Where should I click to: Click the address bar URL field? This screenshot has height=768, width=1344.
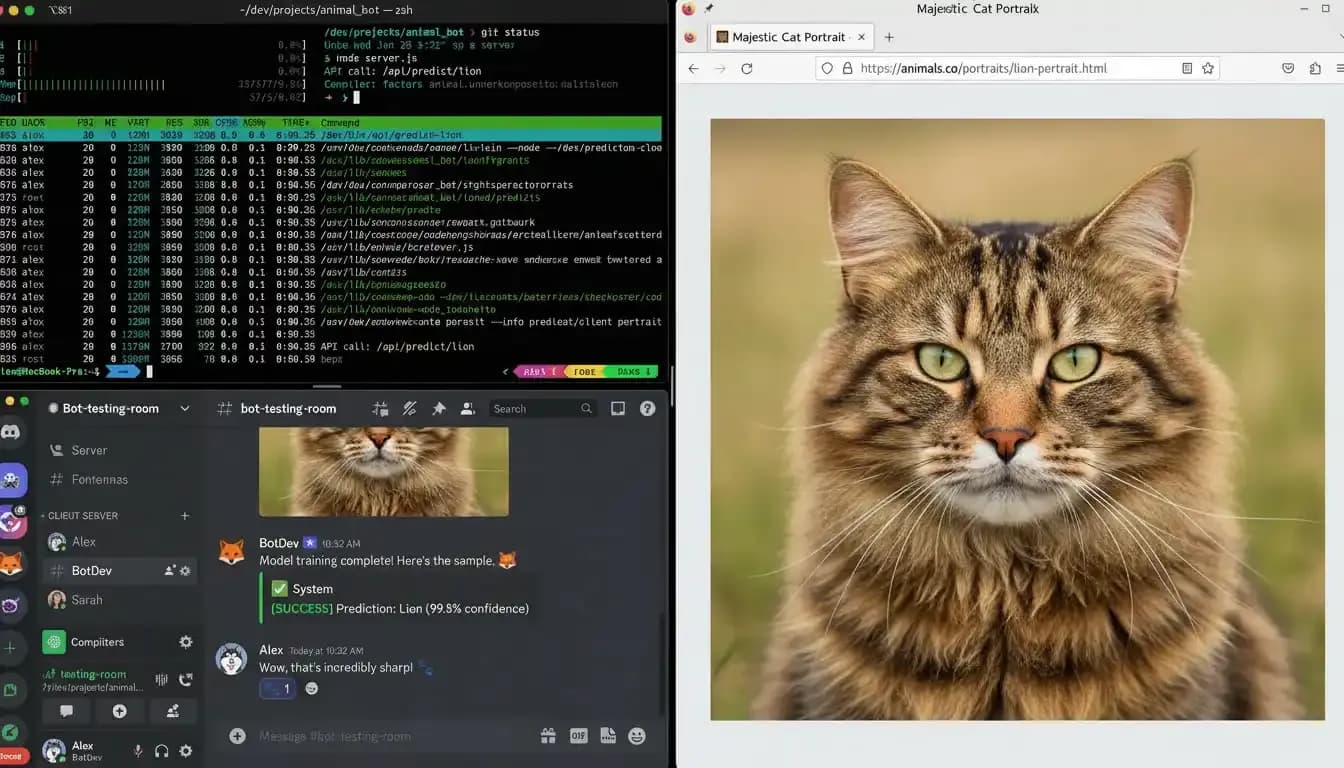(x=1000, y=68)
